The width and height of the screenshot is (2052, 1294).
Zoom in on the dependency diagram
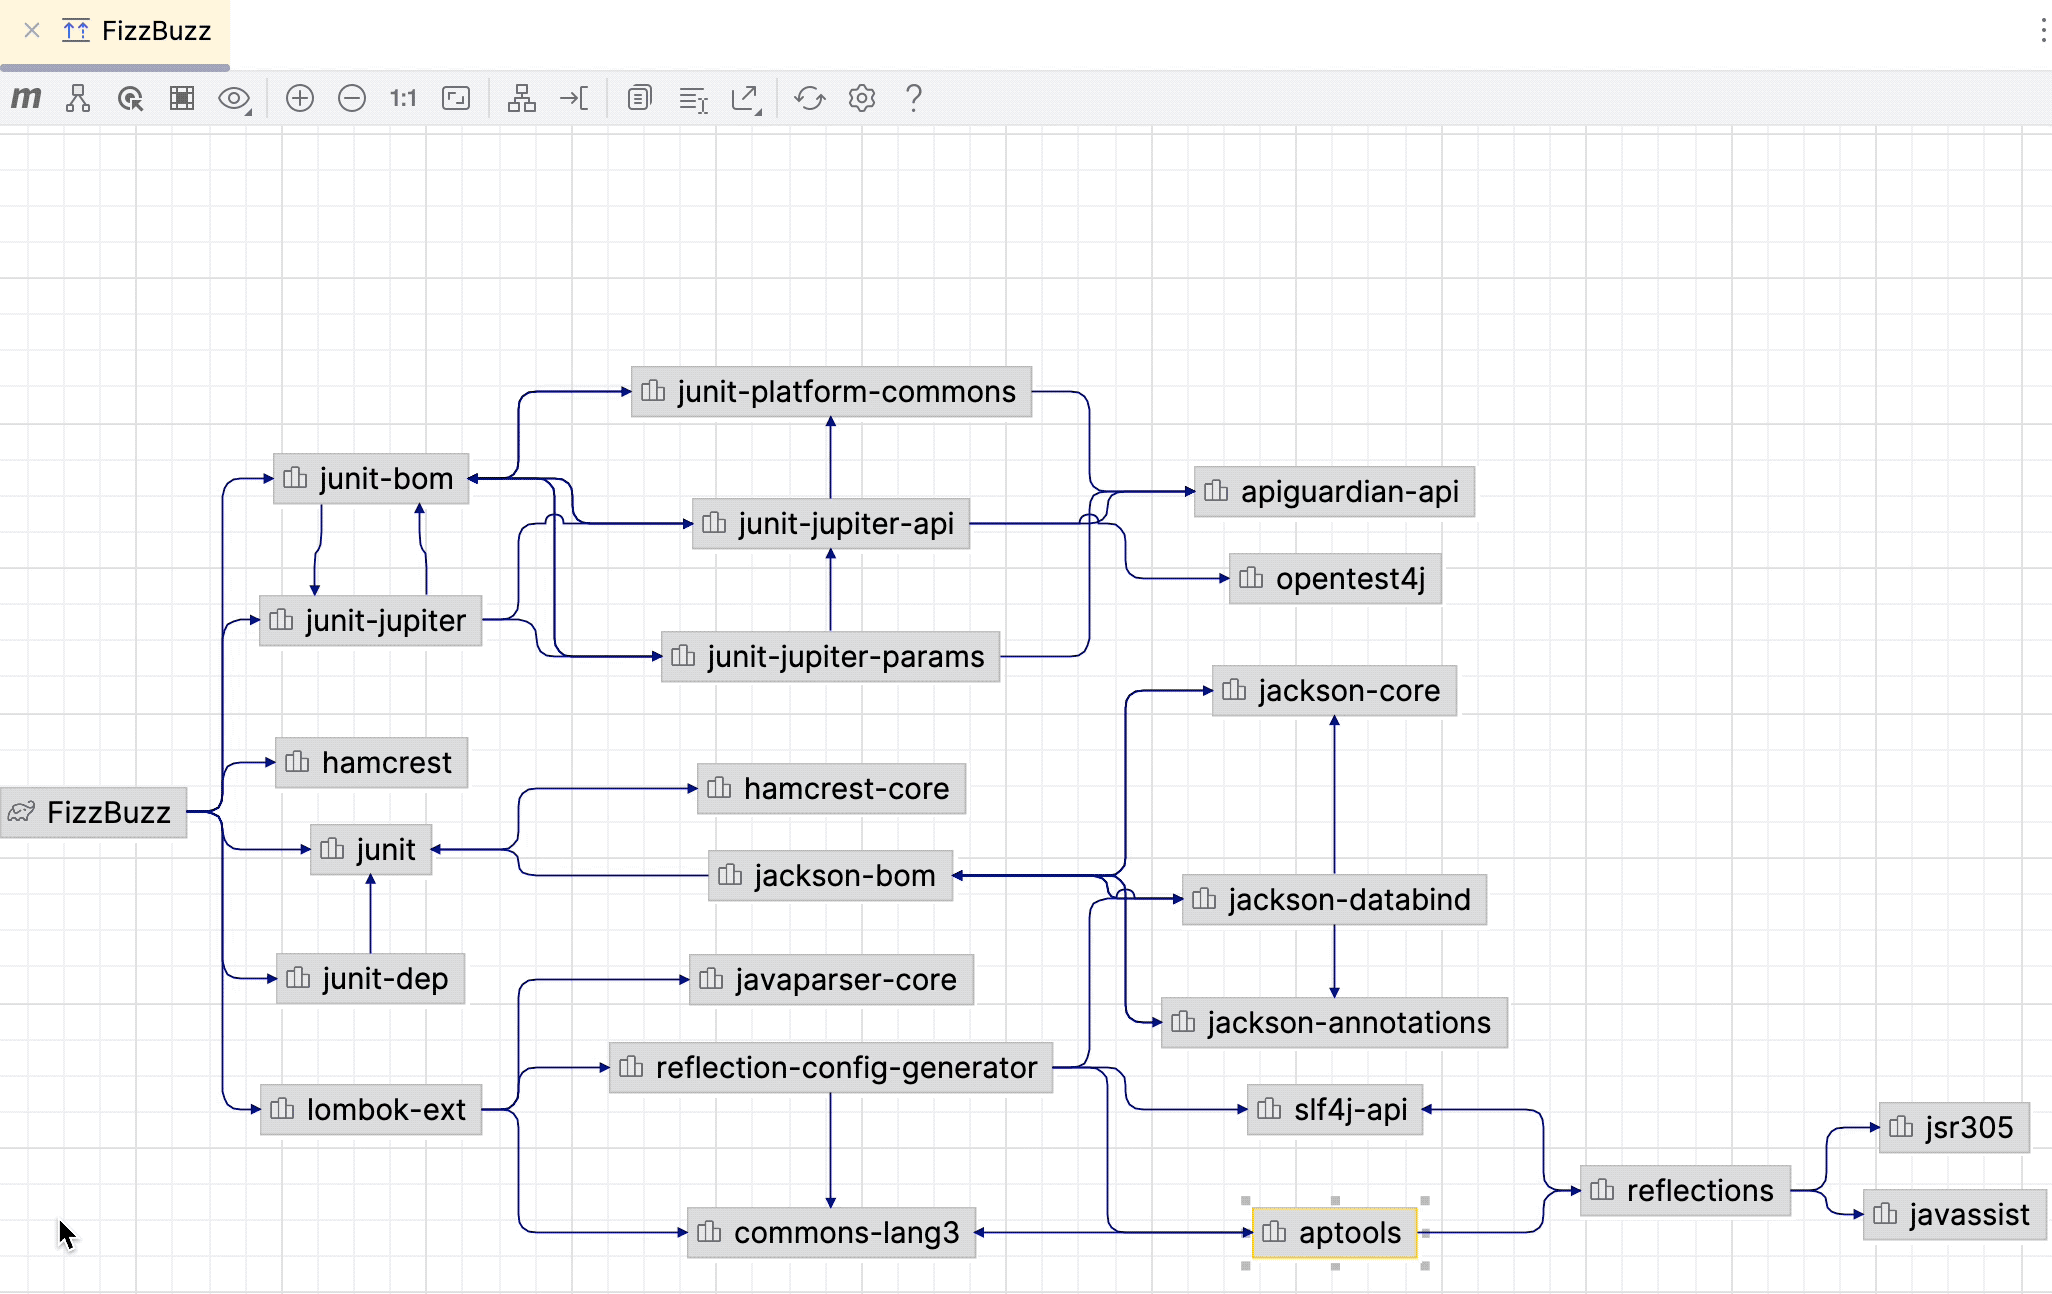pyautogui.click(x=299, y=98)
